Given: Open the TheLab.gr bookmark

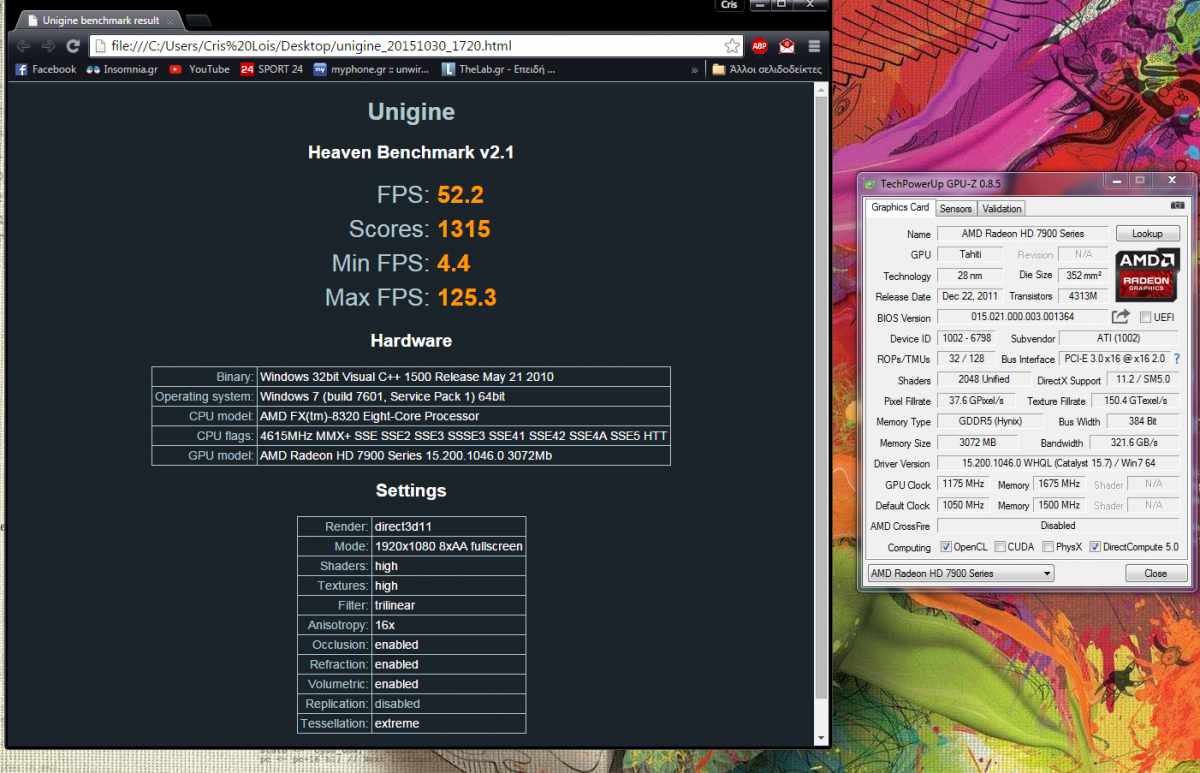Looking at the screenshot, I should coord(497,70).
